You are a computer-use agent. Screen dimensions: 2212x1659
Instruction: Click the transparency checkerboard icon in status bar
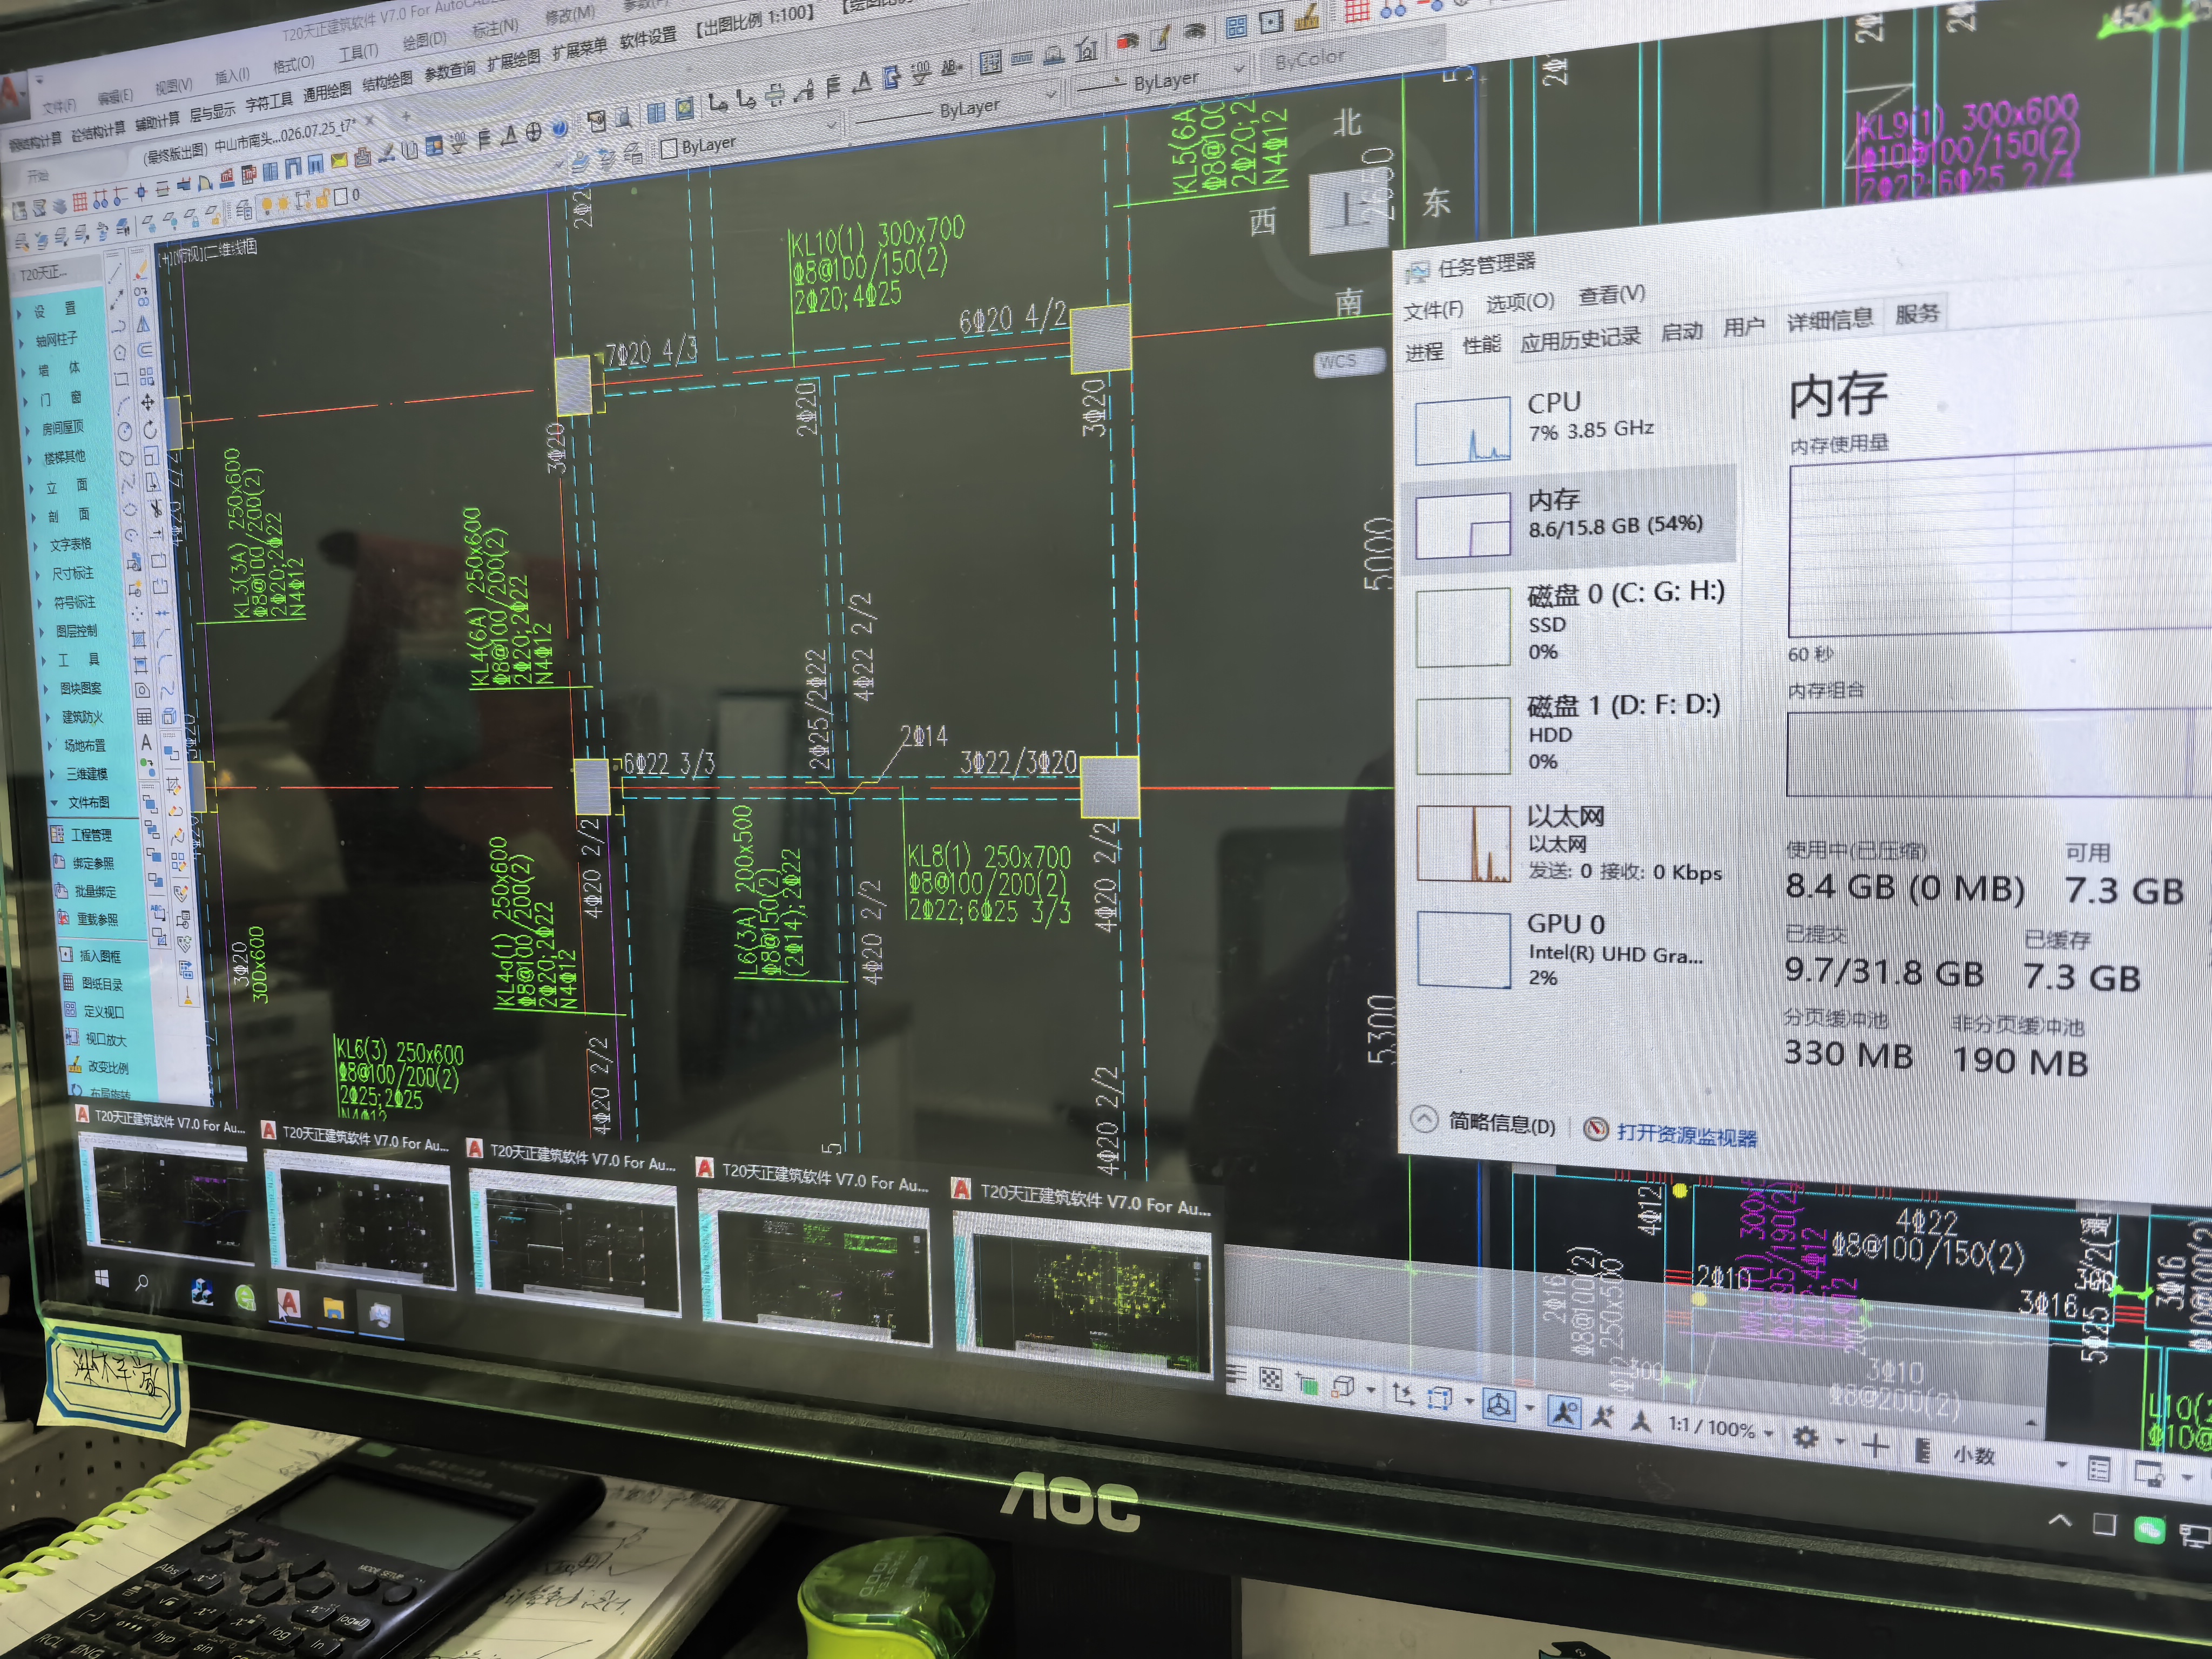[1270, 1380]
